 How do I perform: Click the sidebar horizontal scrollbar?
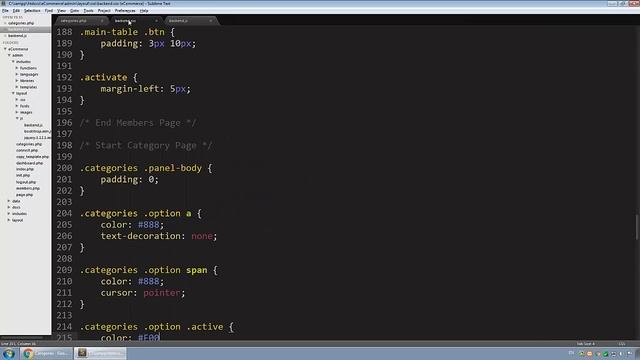click(x=22, y=338)
